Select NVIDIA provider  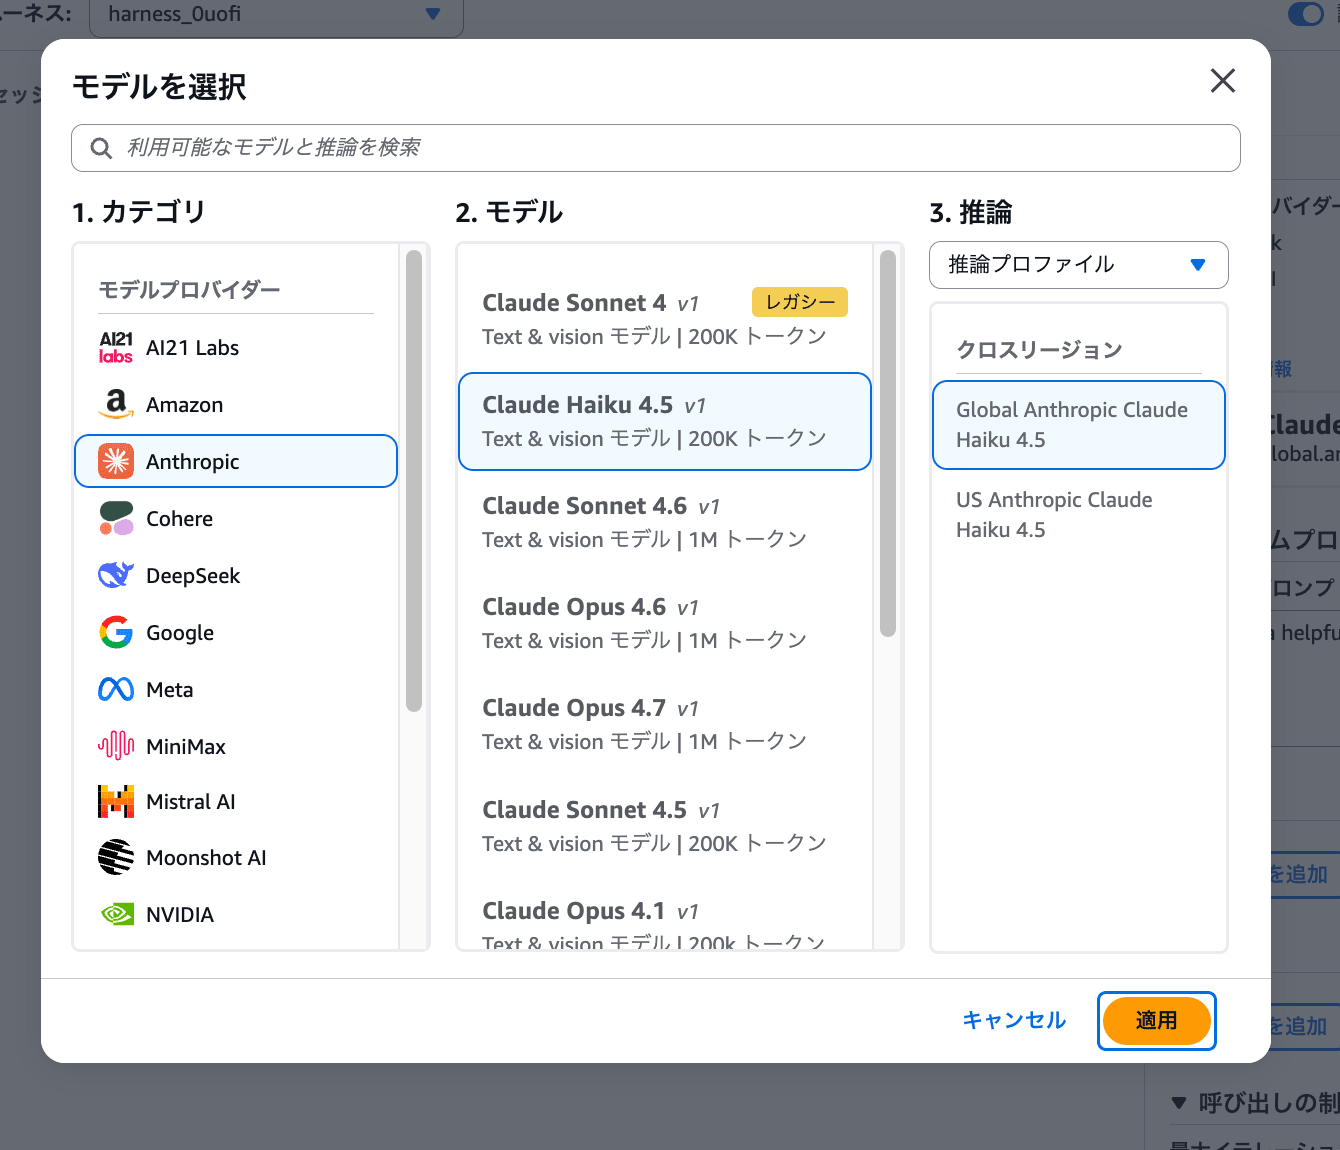(x=236, y=914)
